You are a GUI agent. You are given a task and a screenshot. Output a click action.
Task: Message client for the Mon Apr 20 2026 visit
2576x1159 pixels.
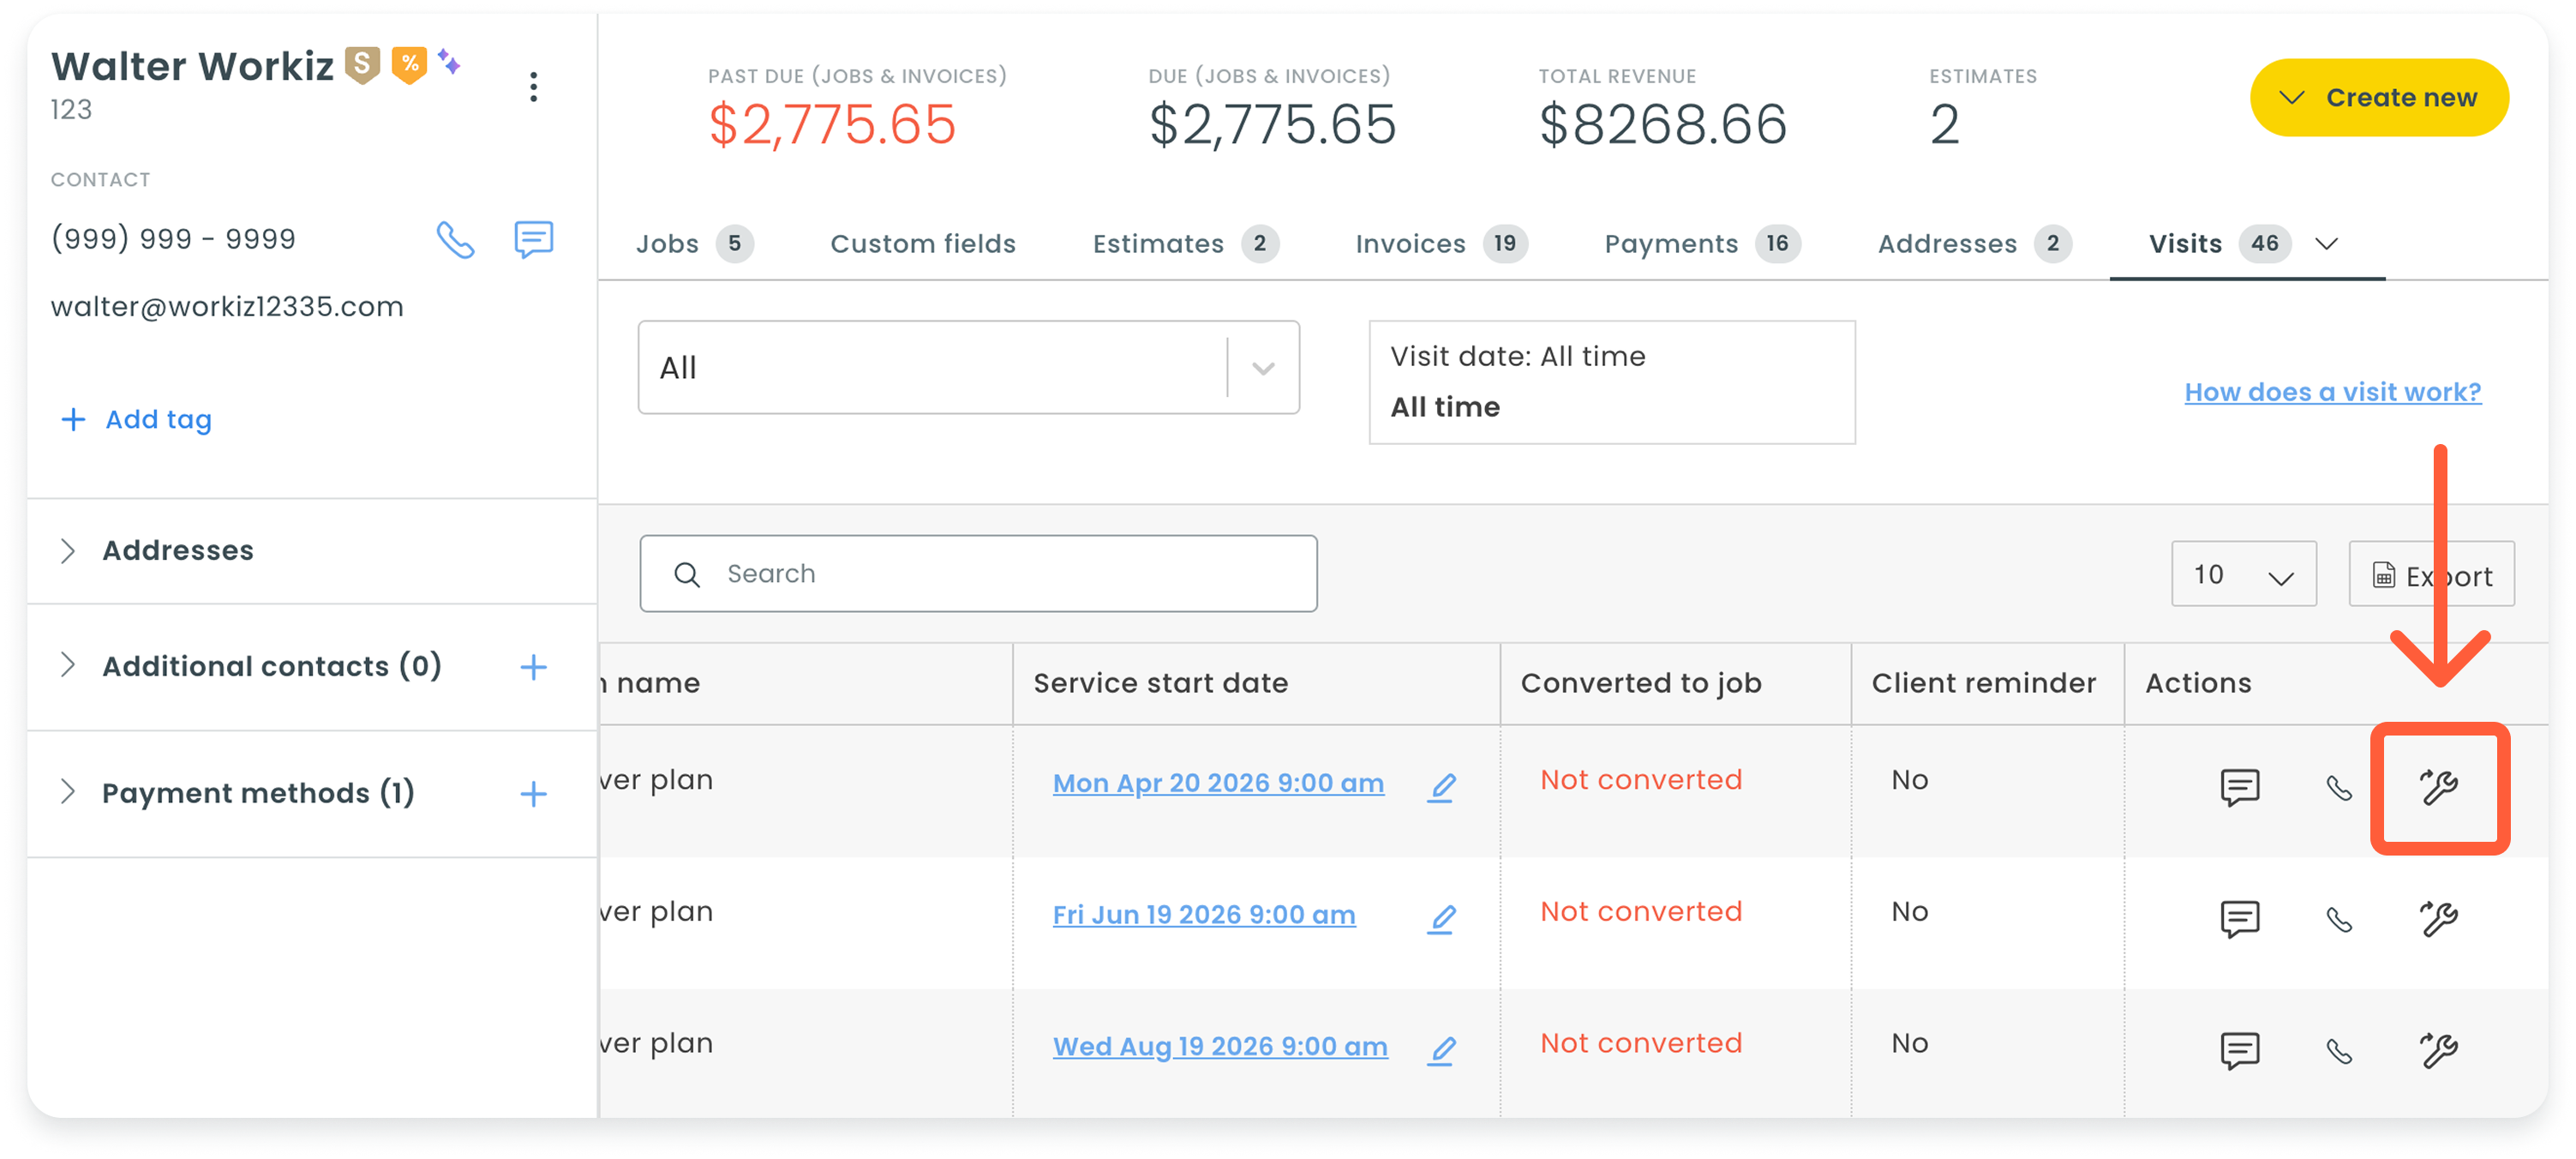click(x=2240, y=788)
